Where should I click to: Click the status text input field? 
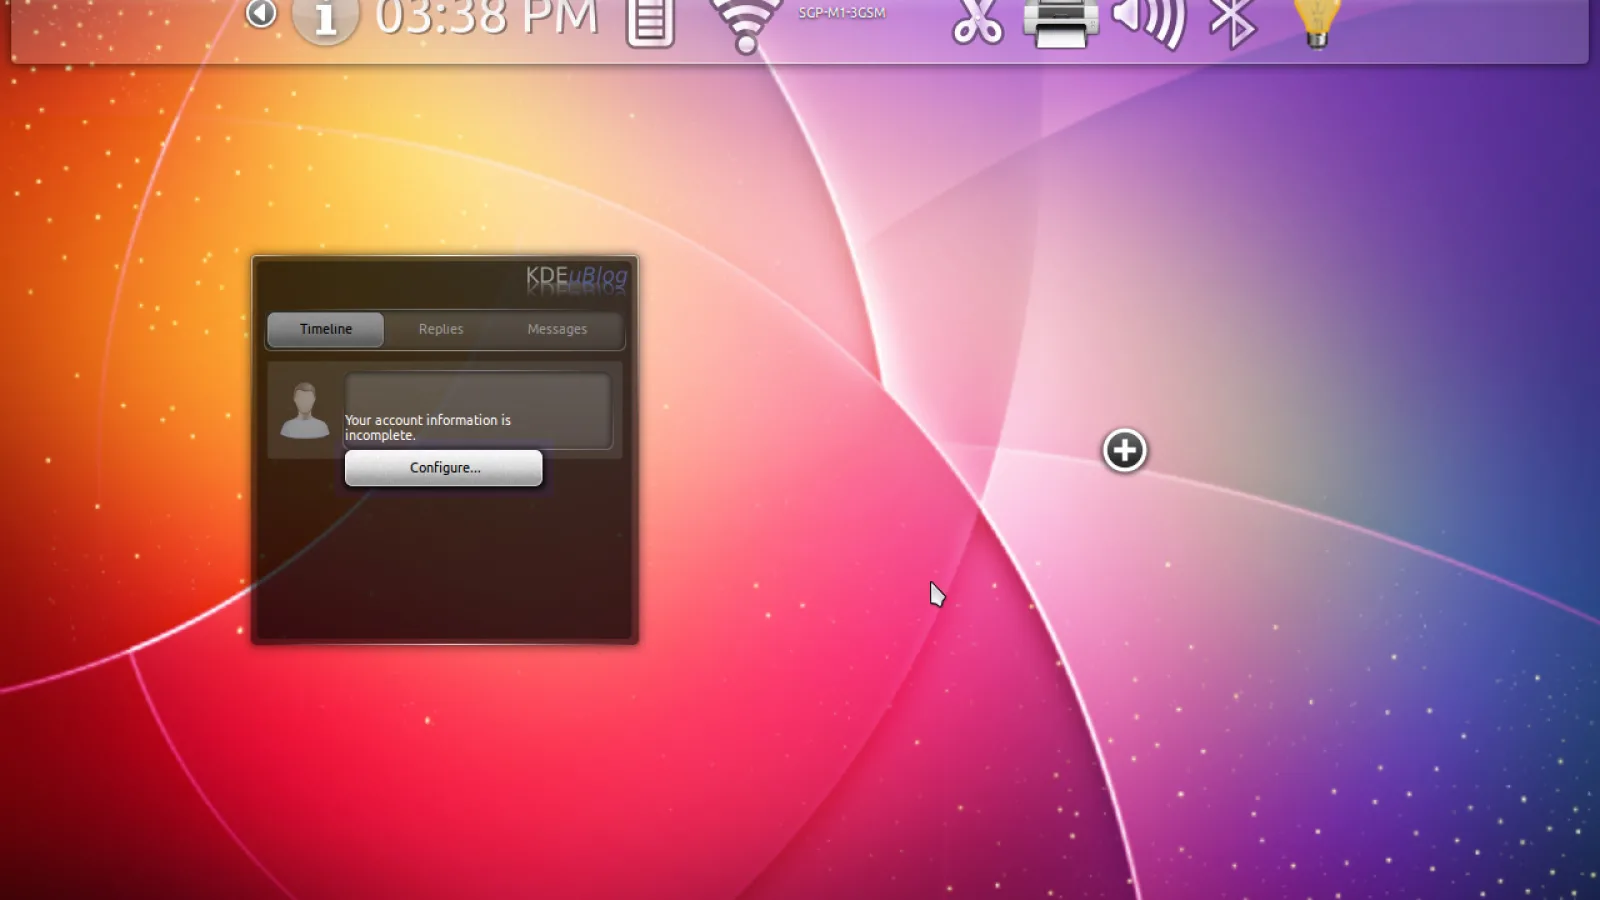478,411
